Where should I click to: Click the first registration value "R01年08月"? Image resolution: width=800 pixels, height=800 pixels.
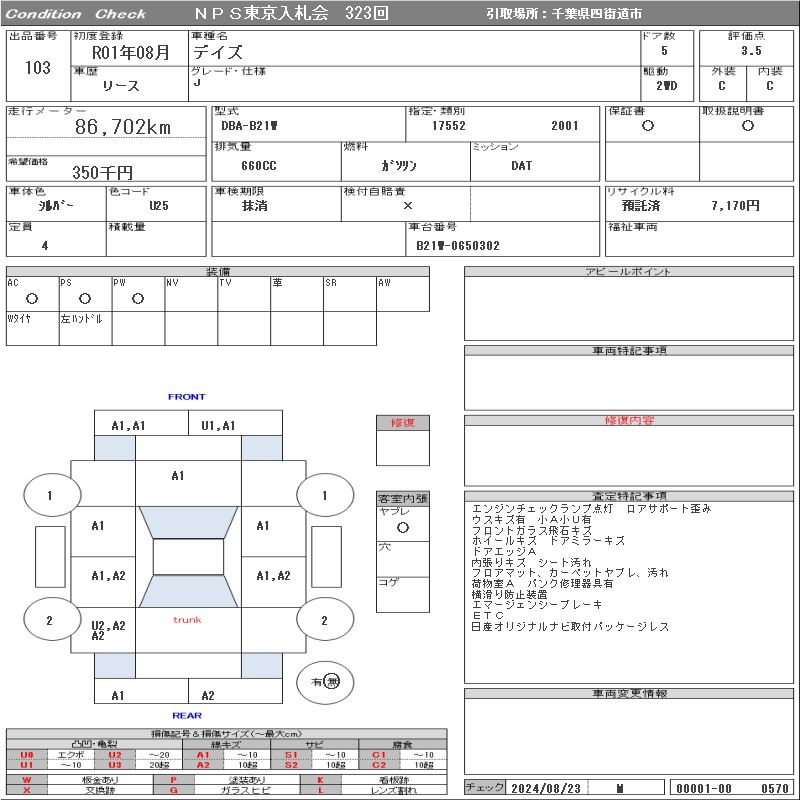pyautogui.click(x=131, y=53)
